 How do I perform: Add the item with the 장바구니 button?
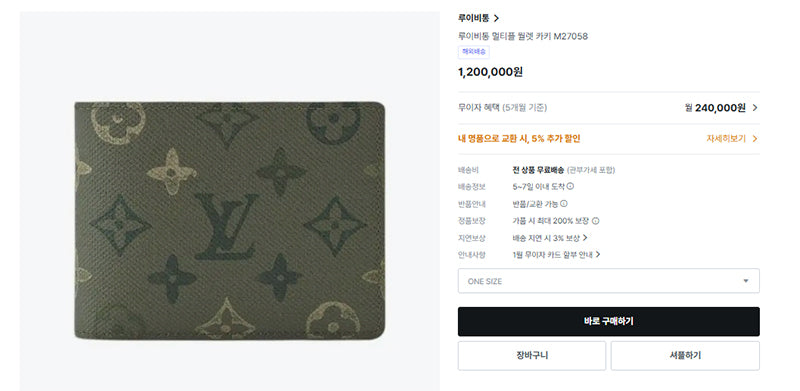pyautogui.click(x=532, y=356)
